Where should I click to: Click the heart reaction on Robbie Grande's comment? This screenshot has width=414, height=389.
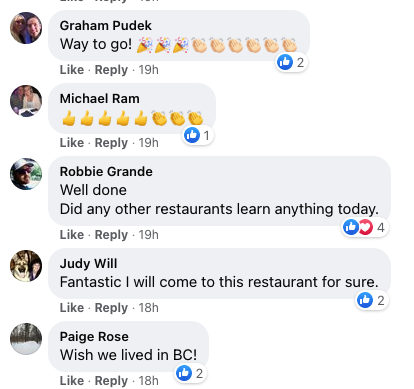366,227
